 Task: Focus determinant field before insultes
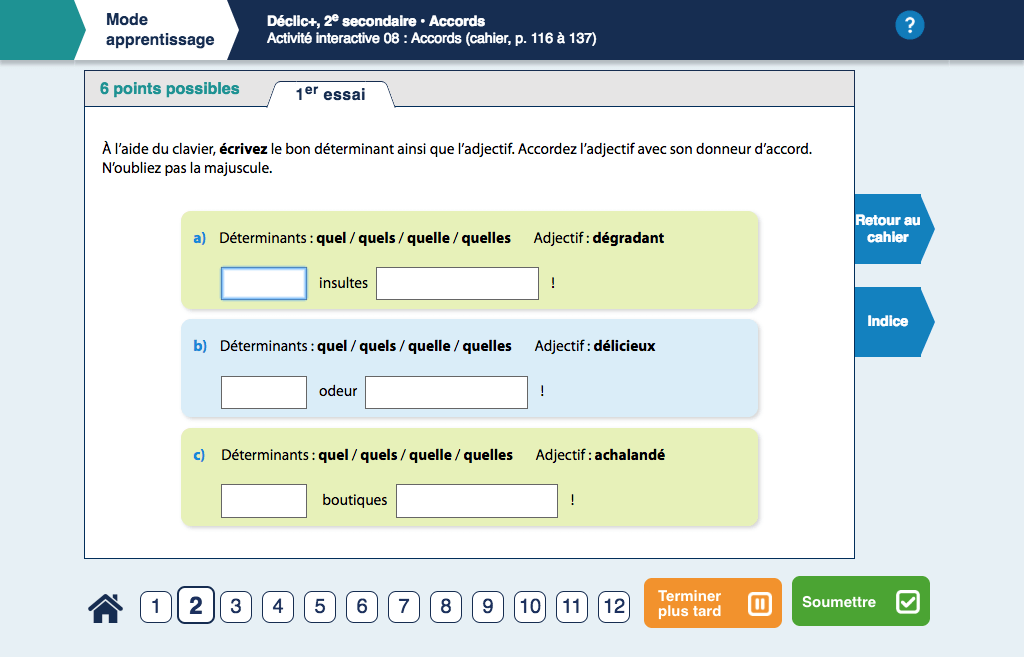[x=264, y=283]
